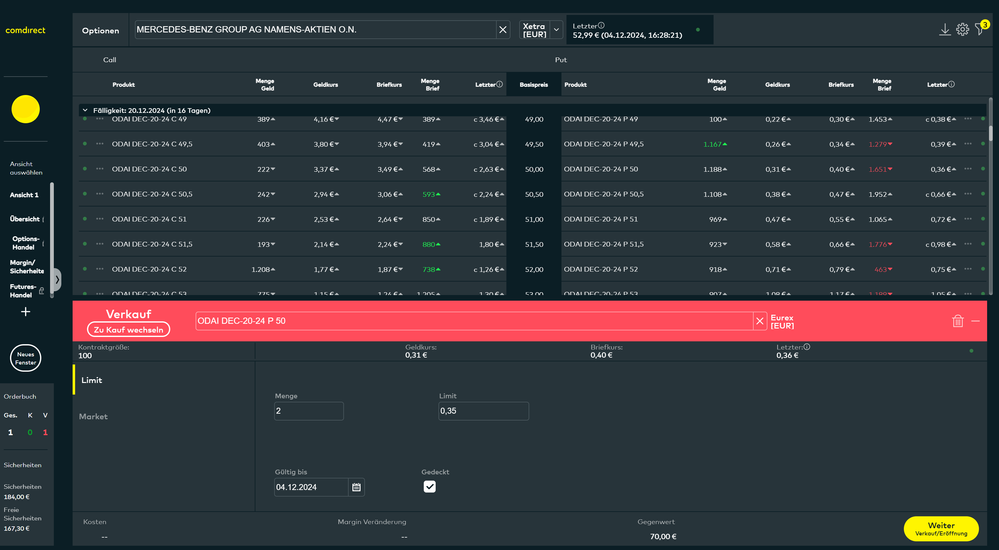Uncheck the Gedeckt checkbox
This screenshot has height=550, width=999.
(430, 487)
